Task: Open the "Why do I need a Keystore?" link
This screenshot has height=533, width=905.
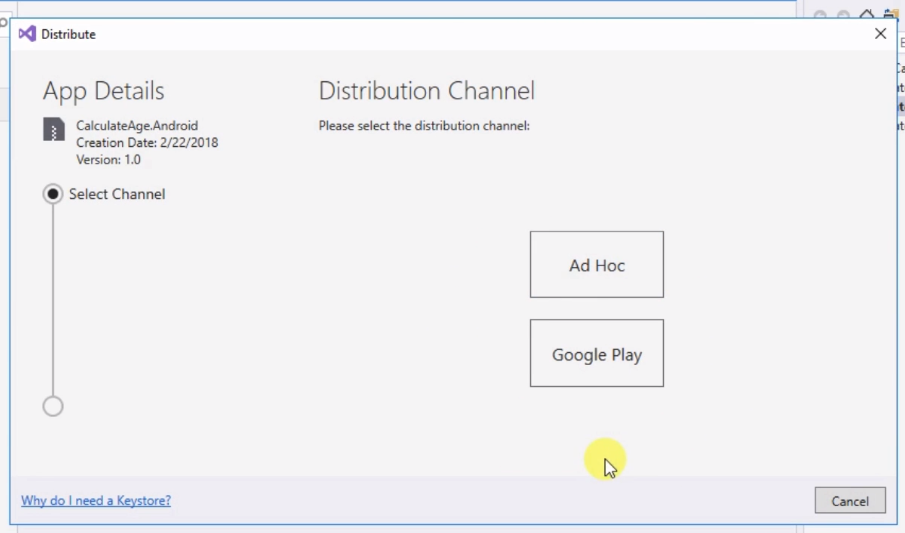Action: pos(96,500)
